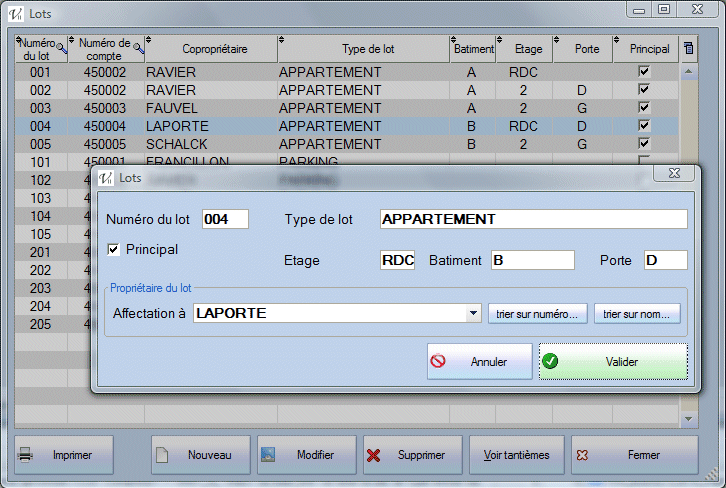
Task: Click the trier sur numéro button
Action: click(x=538, y=314)
